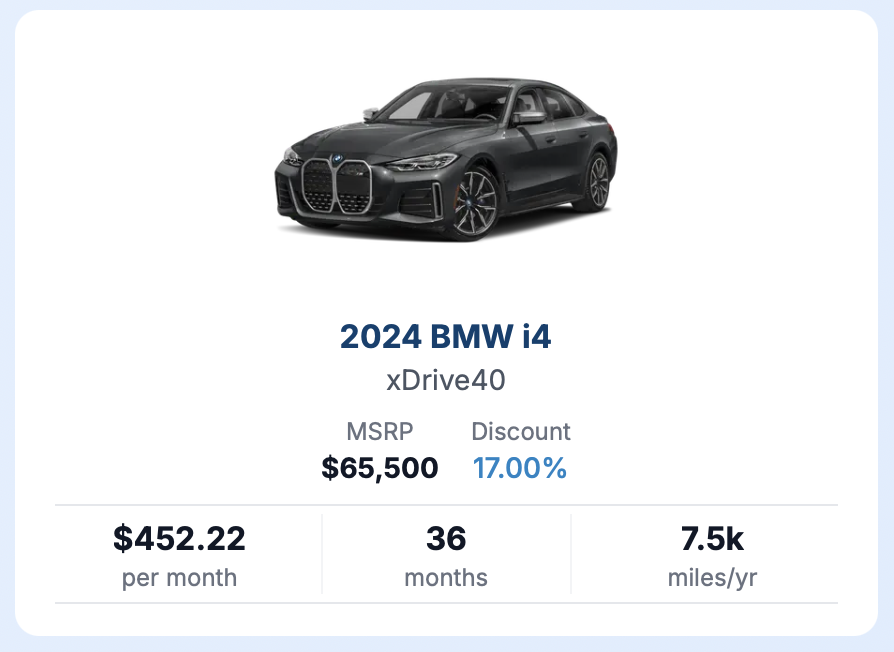The image size is (894, 652).
Task: Click the 36 lease term value
Action: 446,539
